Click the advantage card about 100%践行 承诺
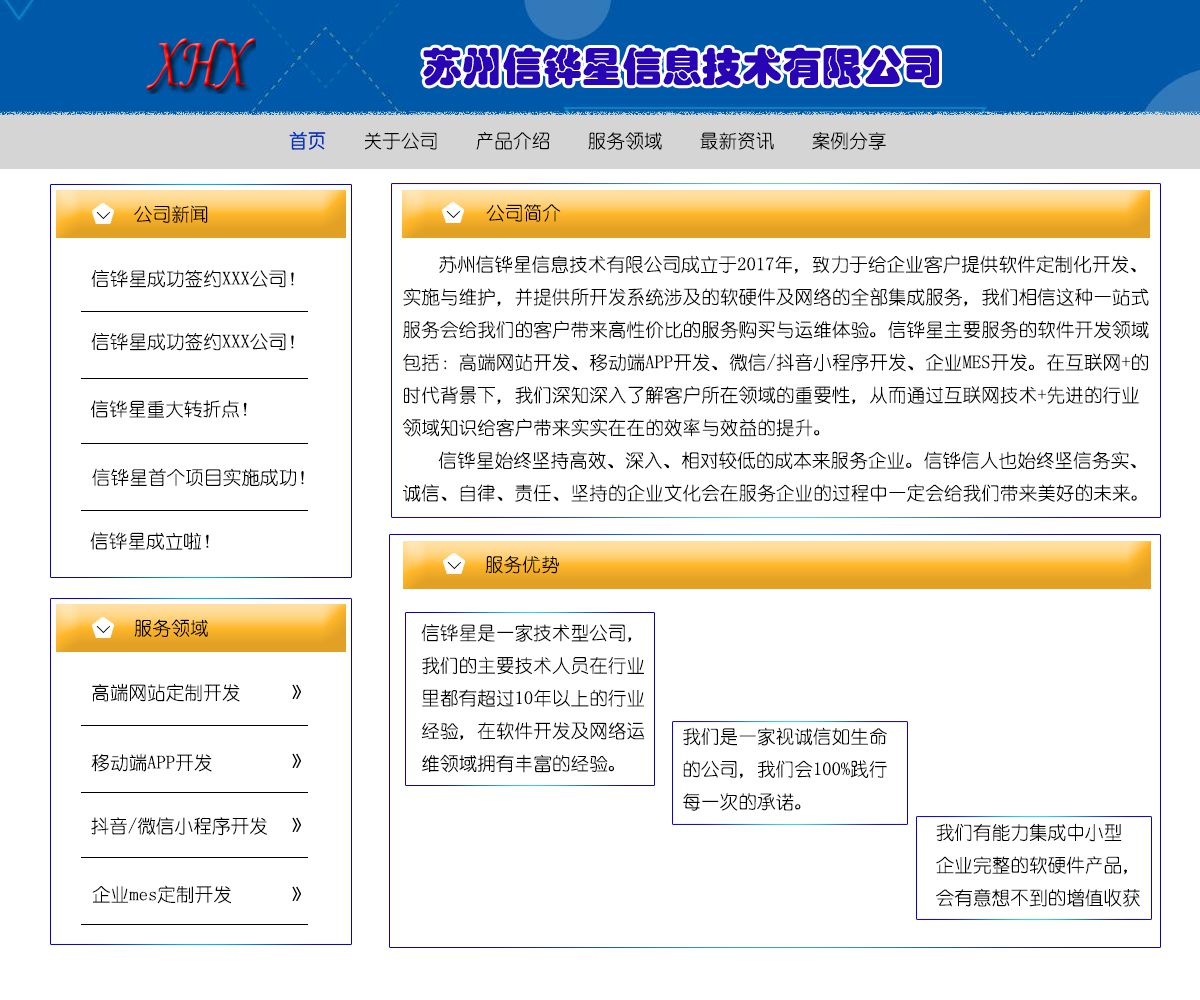Viewport: 1200px width, 1000px height. click(x=789, y=772)
